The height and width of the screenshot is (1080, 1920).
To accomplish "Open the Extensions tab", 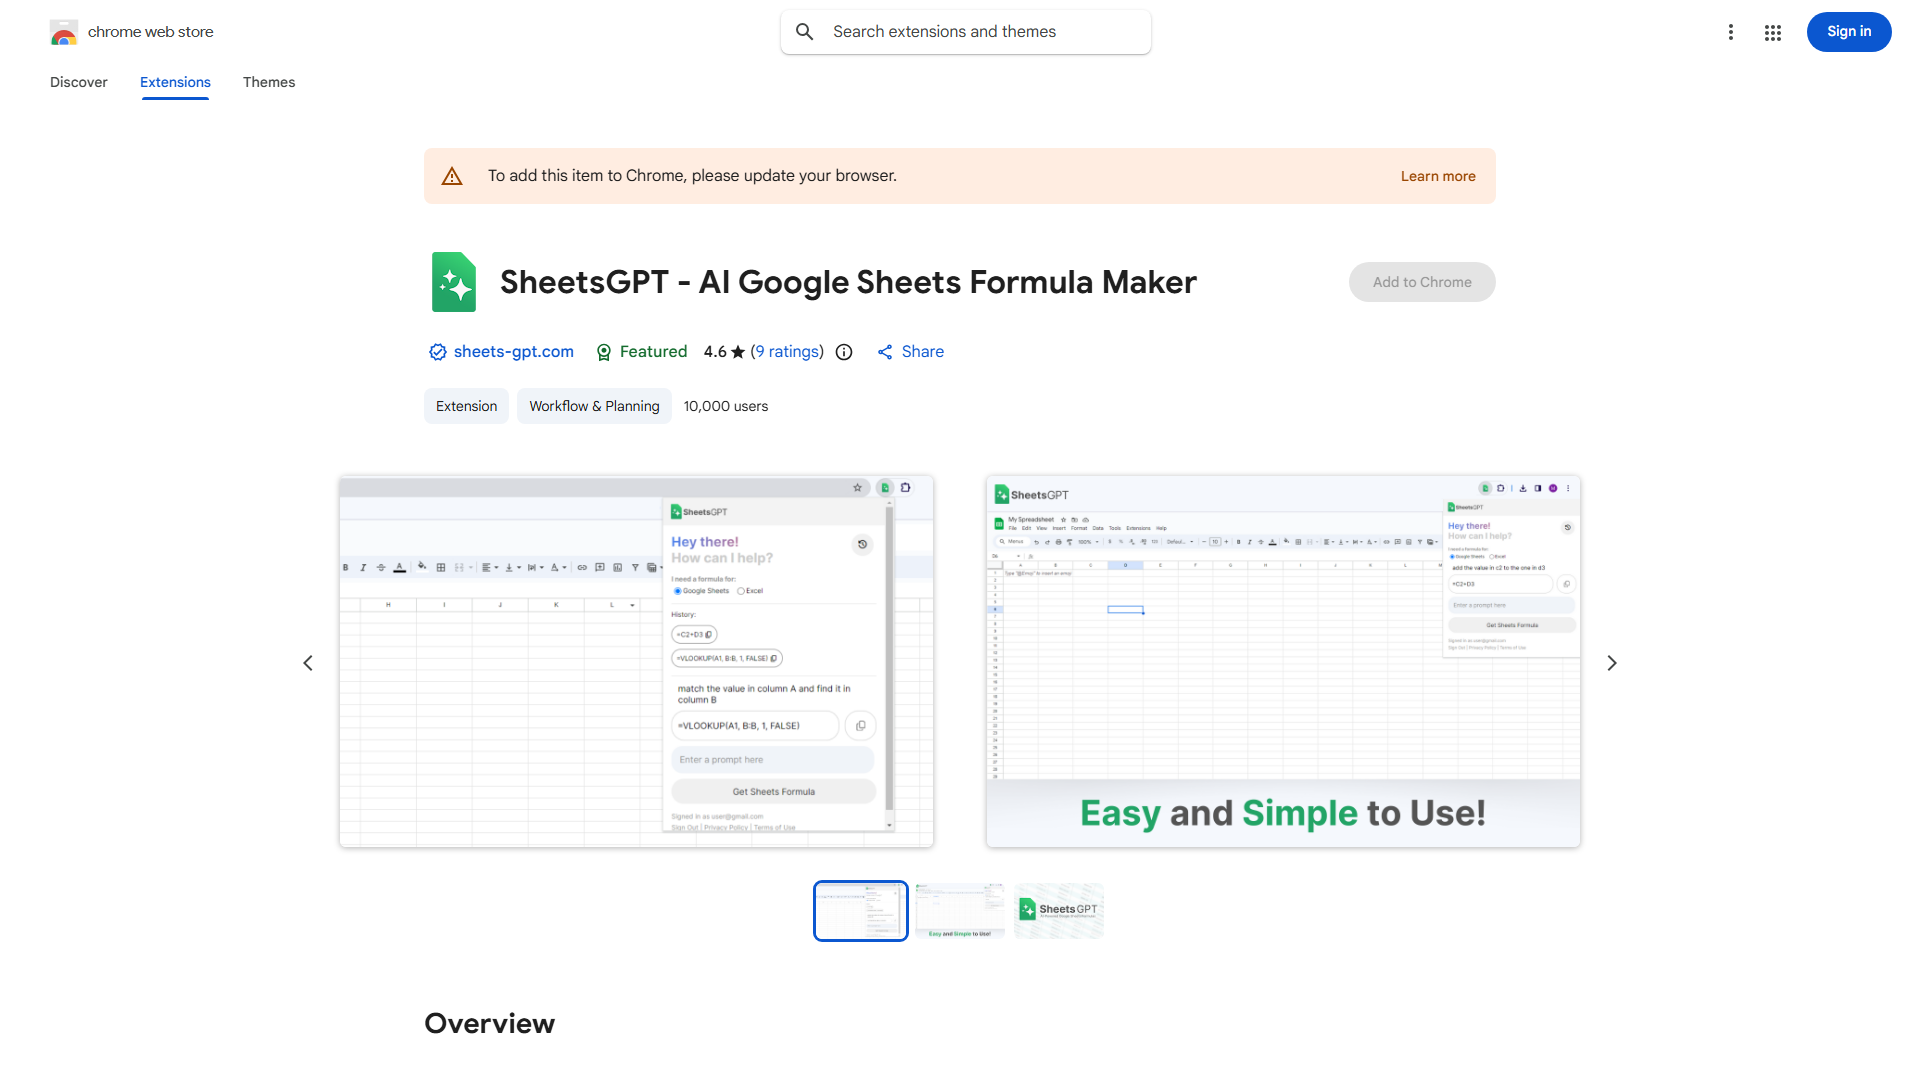I will pos(175,82).
